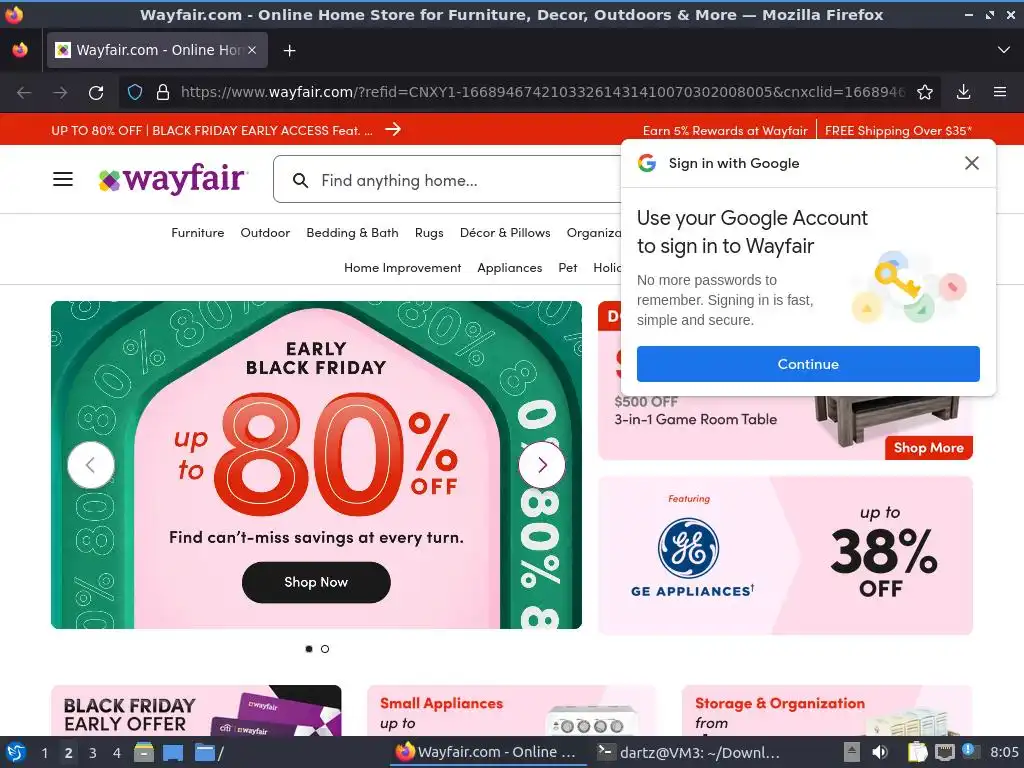Click the arrow beside Black Friday promo
The width and height of the screenshot is (1024, 768).
click(x=393, y=129)
